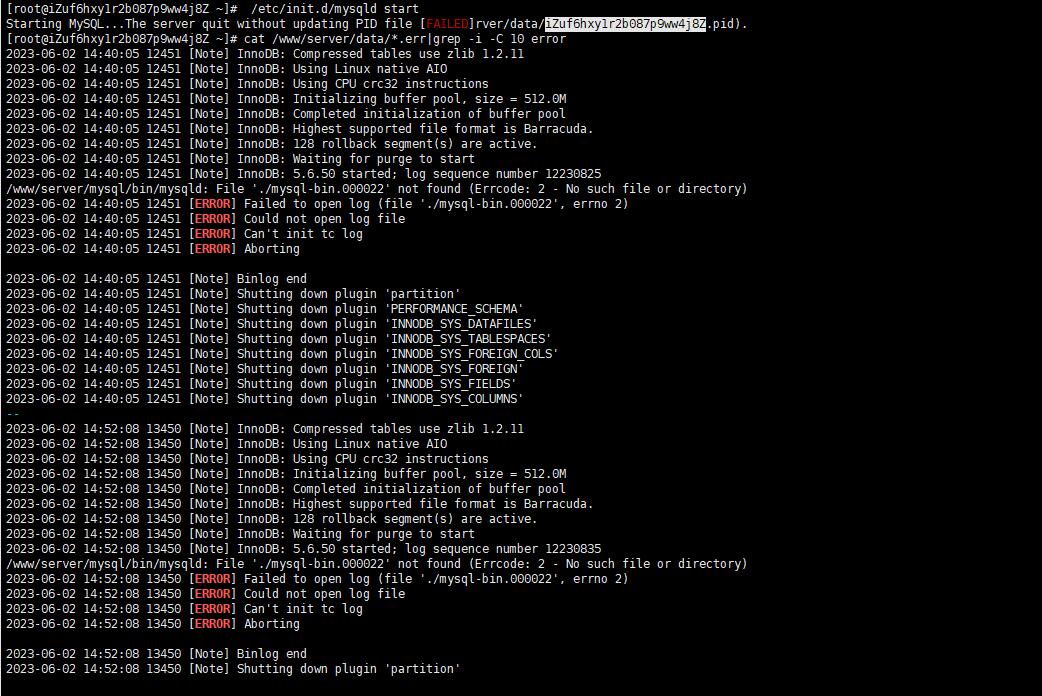
Task: Click first 'Failed to open log' ERROR line
Action: (317, 204)
